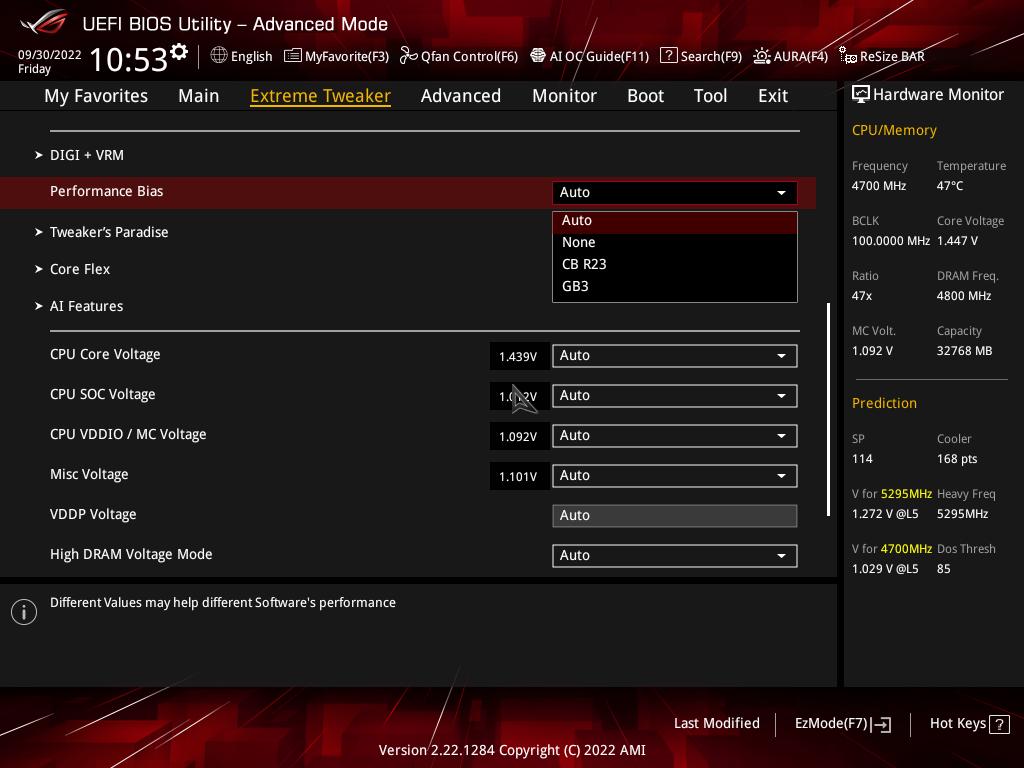Image resolution: width=1024 pixels, height=768 pixels.
Task: Open the Boot tab
Action: (x=645, y=96)
